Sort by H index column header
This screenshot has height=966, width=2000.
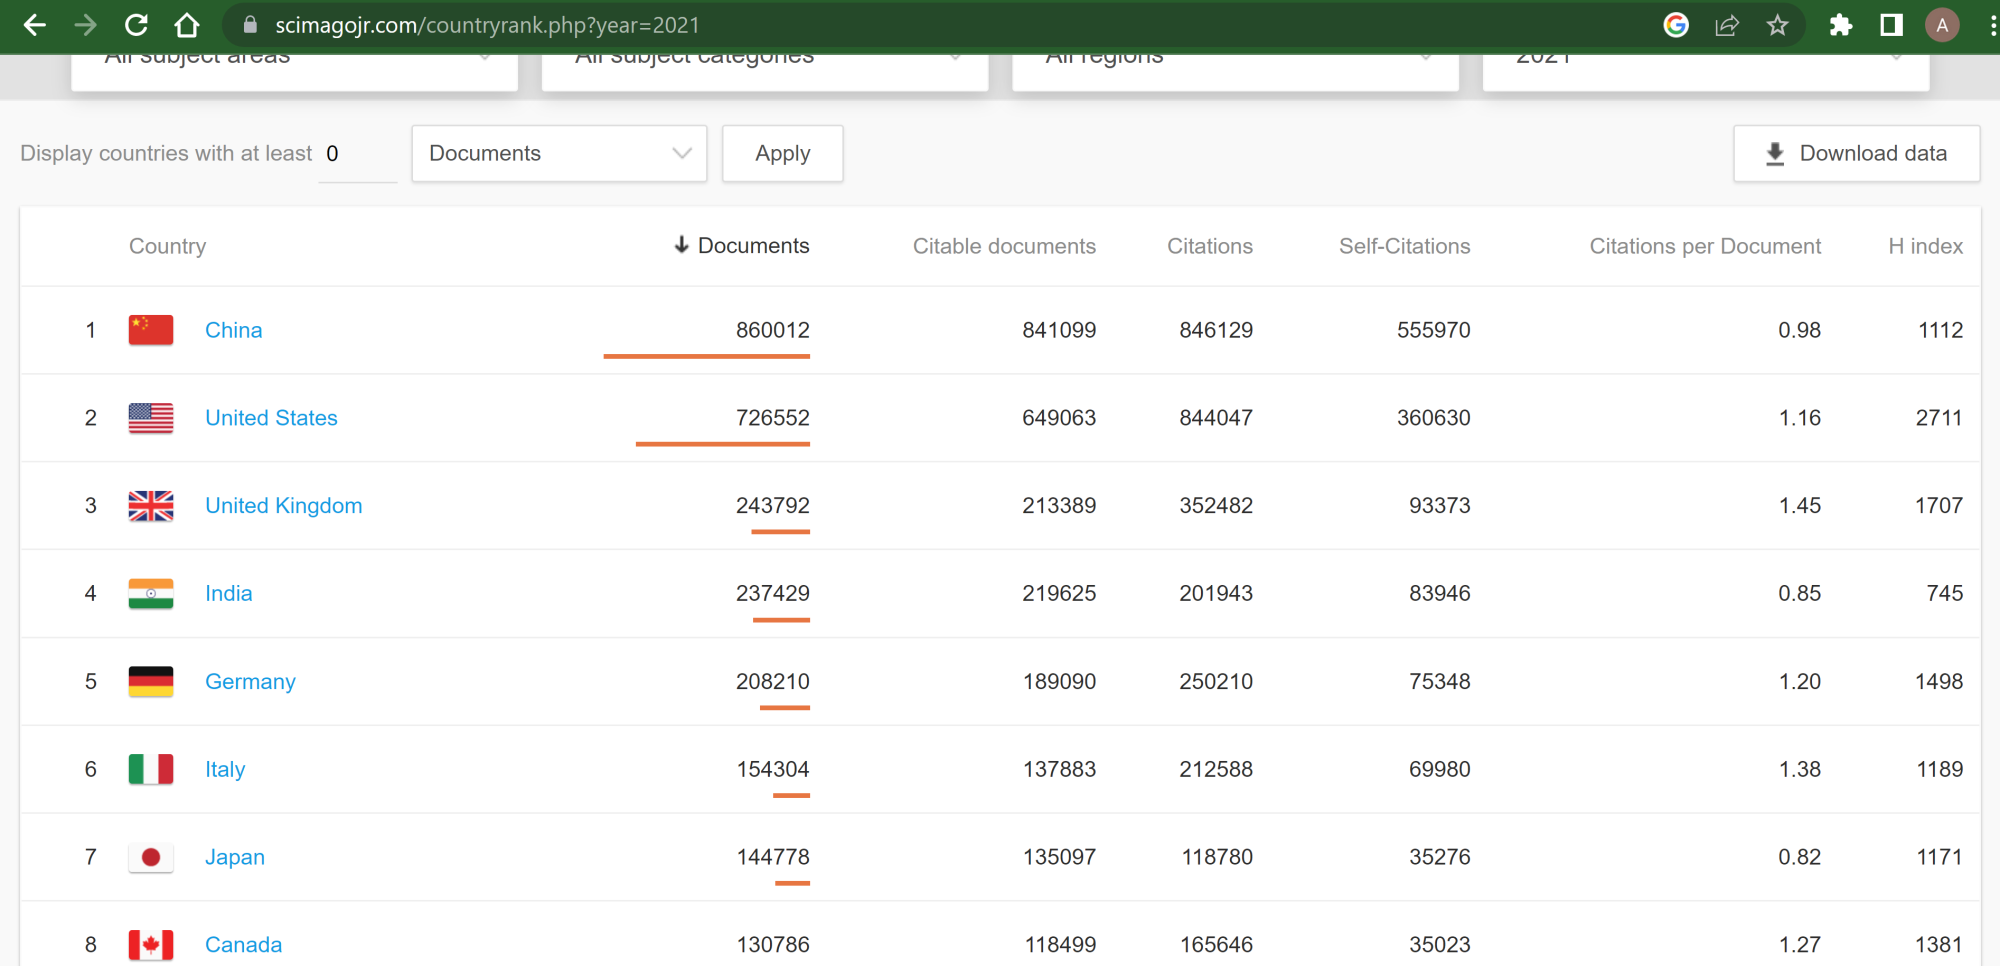[1925, 246]
